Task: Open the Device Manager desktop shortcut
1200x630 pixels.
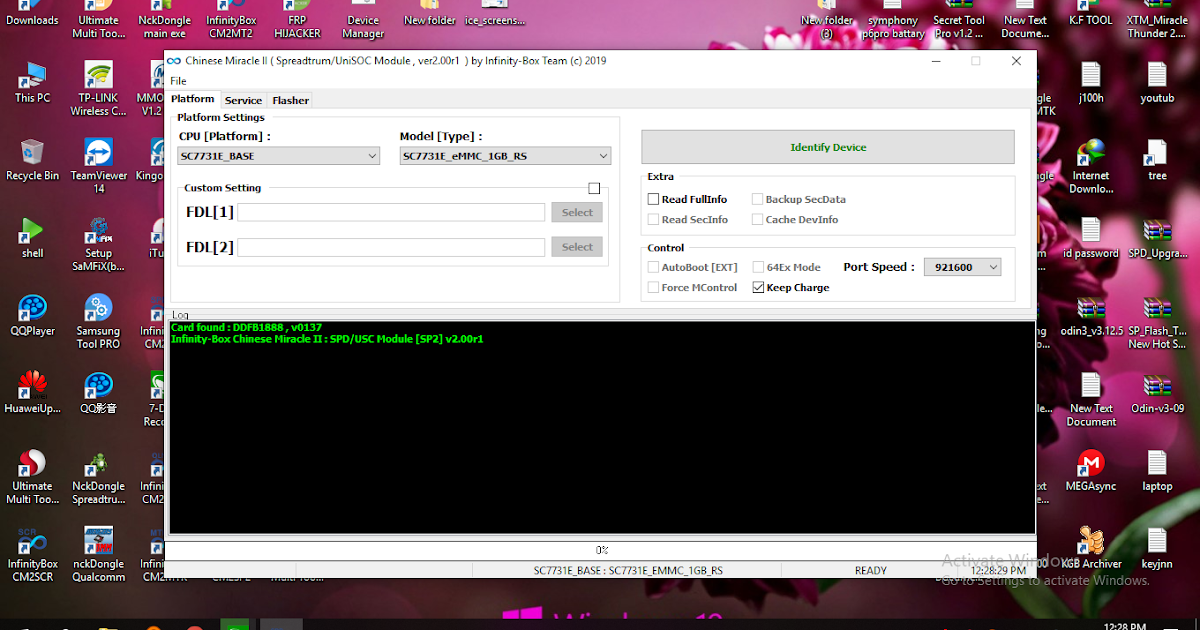Action: point(363,20)
